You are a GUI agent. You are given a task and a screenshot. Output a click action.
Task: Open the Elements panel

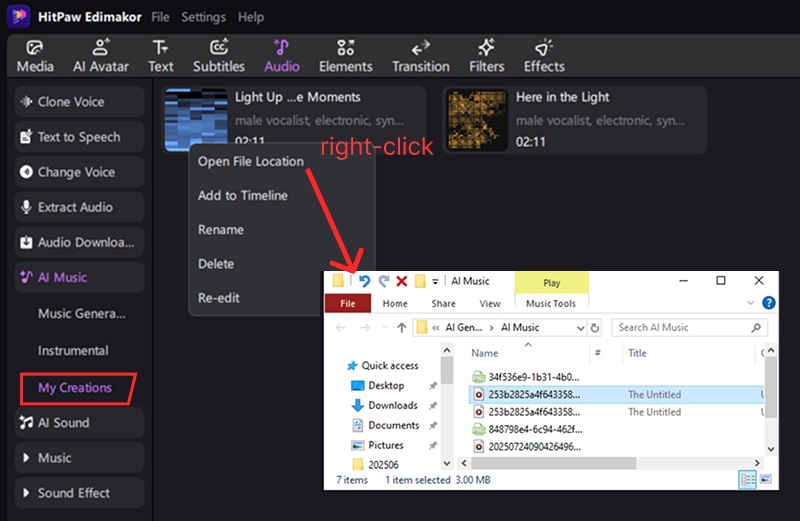345,56
